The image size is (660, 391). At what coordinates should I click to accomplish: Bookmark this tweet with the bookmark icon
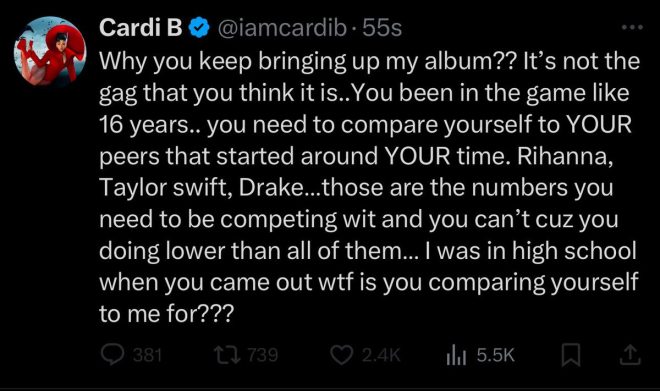(x=571, y=355)
